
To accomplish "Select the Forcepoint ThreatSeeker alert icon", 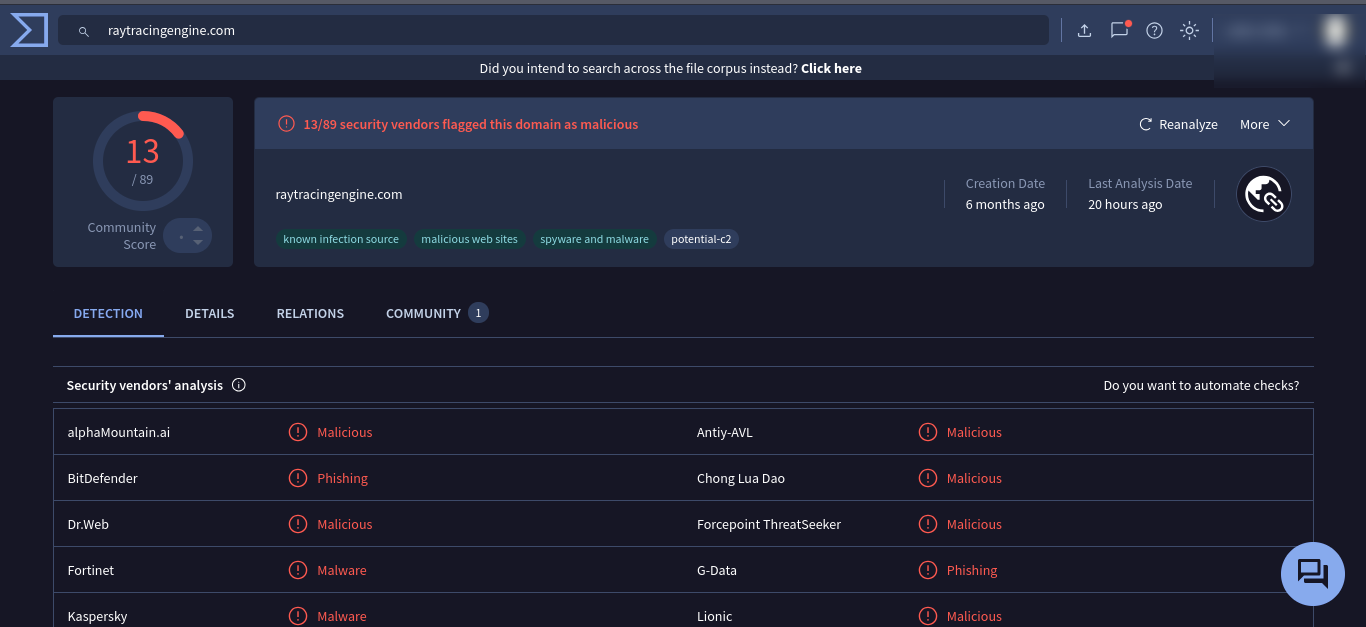I will pos(928,524).
